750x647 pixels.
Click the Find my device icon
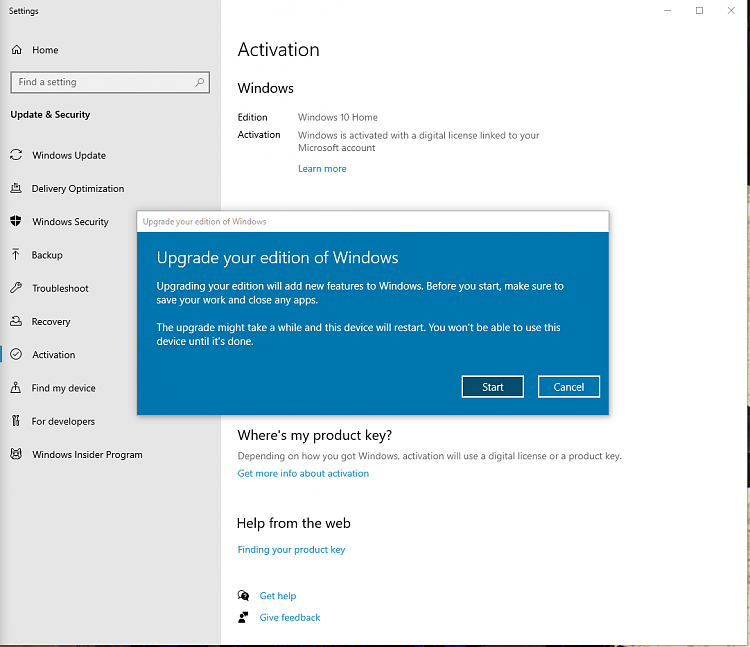(16, 387)
